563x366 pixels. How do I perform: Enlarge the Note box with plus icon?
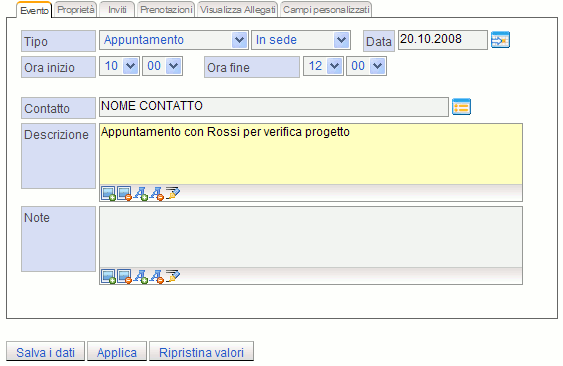coord(108,277)
